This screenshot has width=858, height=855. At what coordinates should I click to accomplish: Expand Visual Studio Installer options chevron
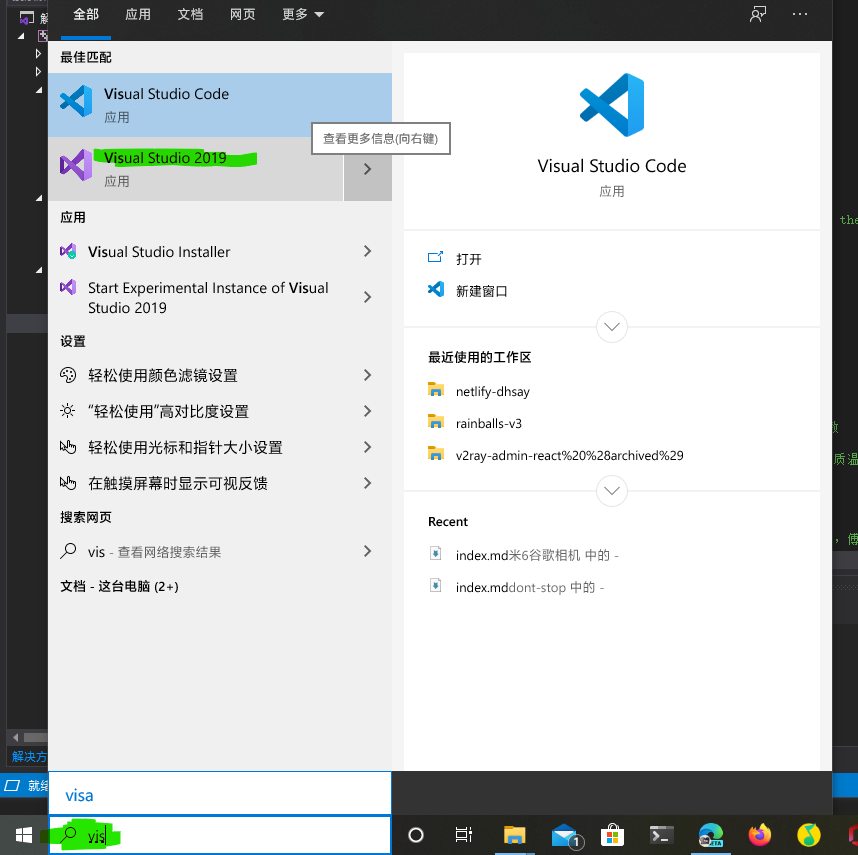point(368,251)
